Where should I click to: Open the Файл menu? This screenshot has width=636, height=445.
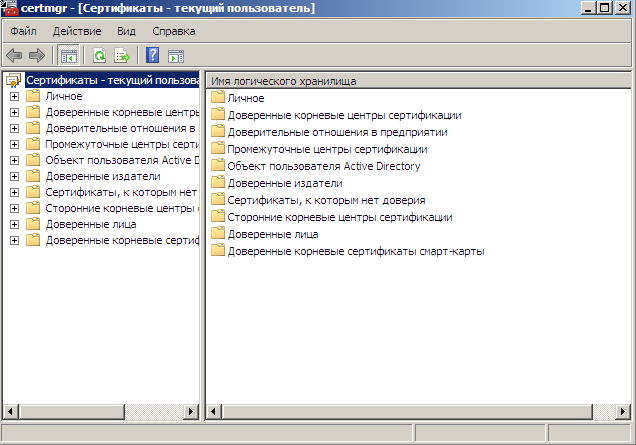coord(23,31)
